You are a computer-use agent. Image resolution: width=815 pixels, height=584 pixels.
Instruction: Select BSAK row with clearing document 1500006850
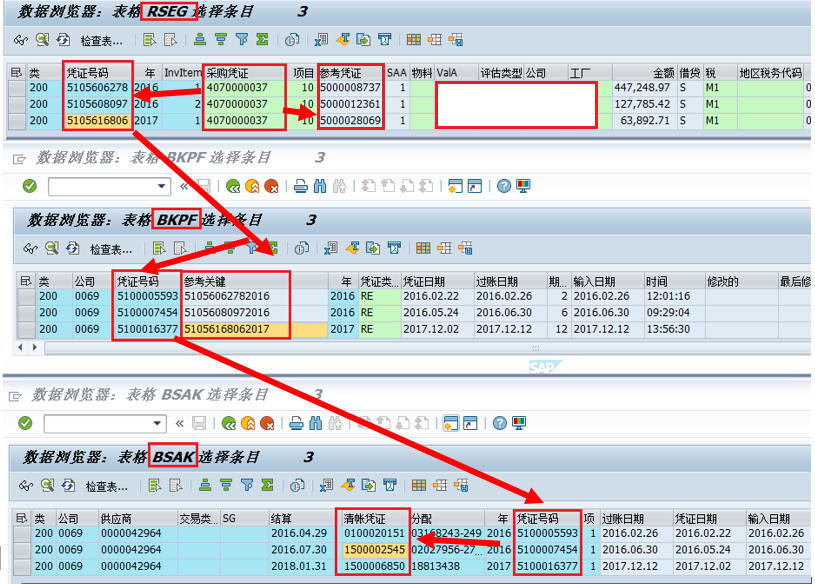coord(22,566)
